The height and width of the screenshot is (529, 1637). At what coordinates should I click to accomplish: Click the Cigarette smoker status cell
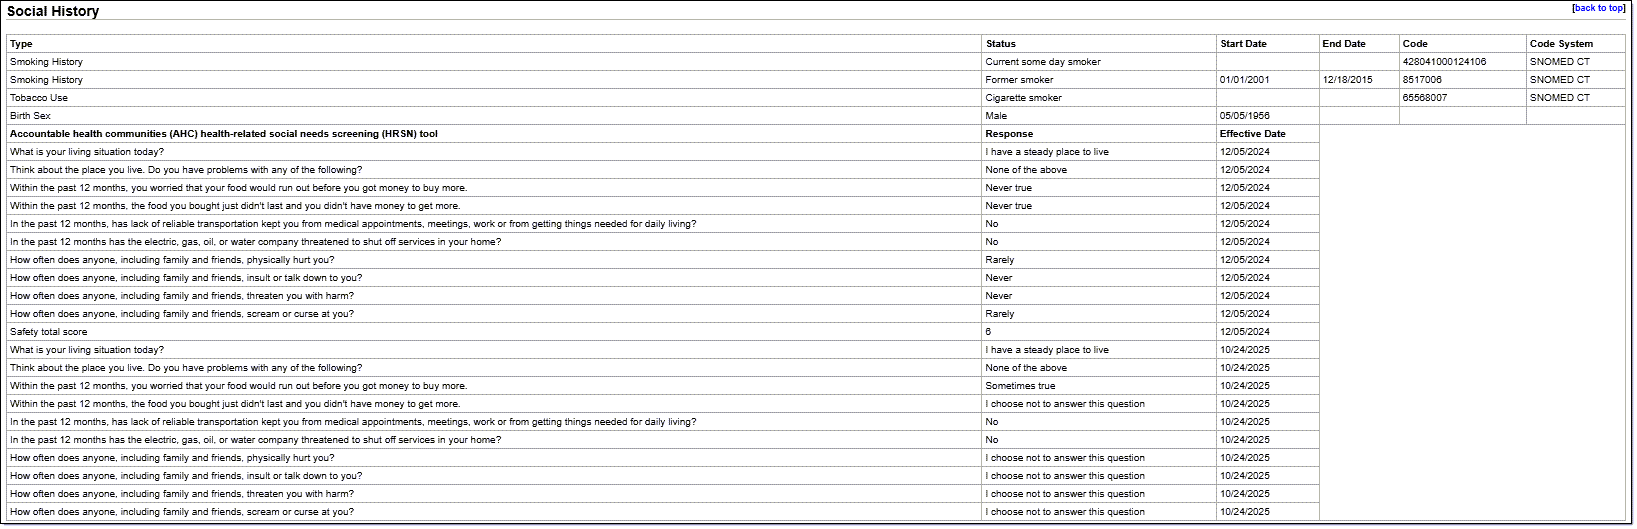click(x=1023, y=98)
